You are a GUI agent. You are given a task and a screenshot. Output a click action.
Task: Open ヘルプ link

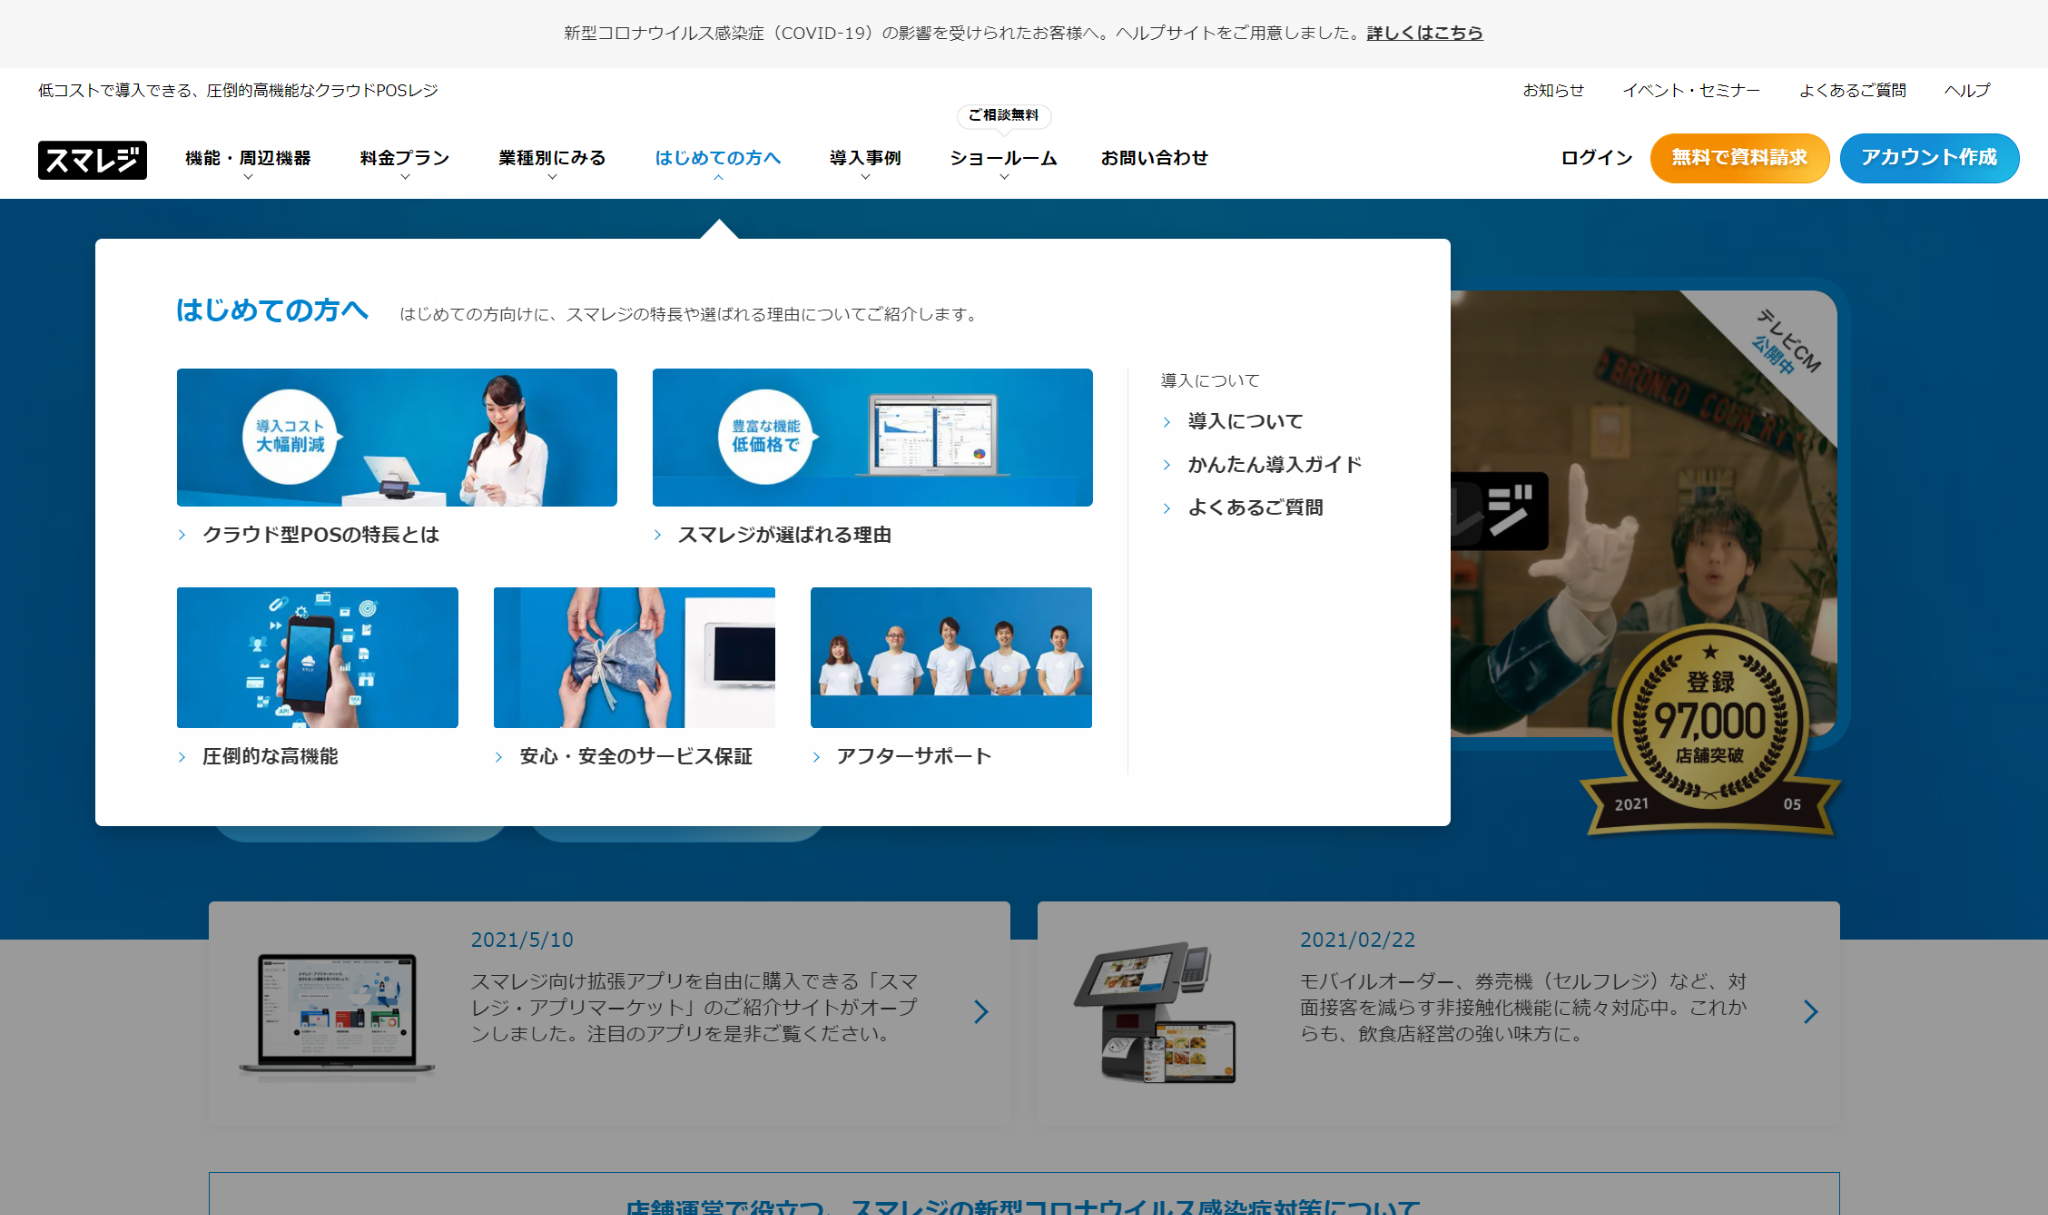[x=1967, y=90]
